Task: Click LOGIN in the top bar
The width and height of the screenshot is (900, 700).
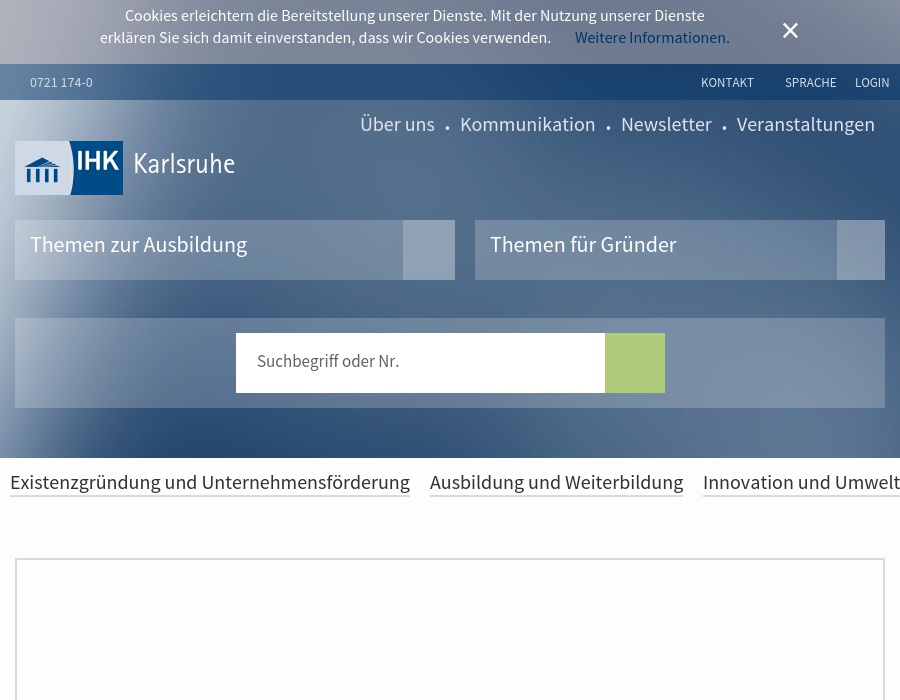Action: point(872,82)
